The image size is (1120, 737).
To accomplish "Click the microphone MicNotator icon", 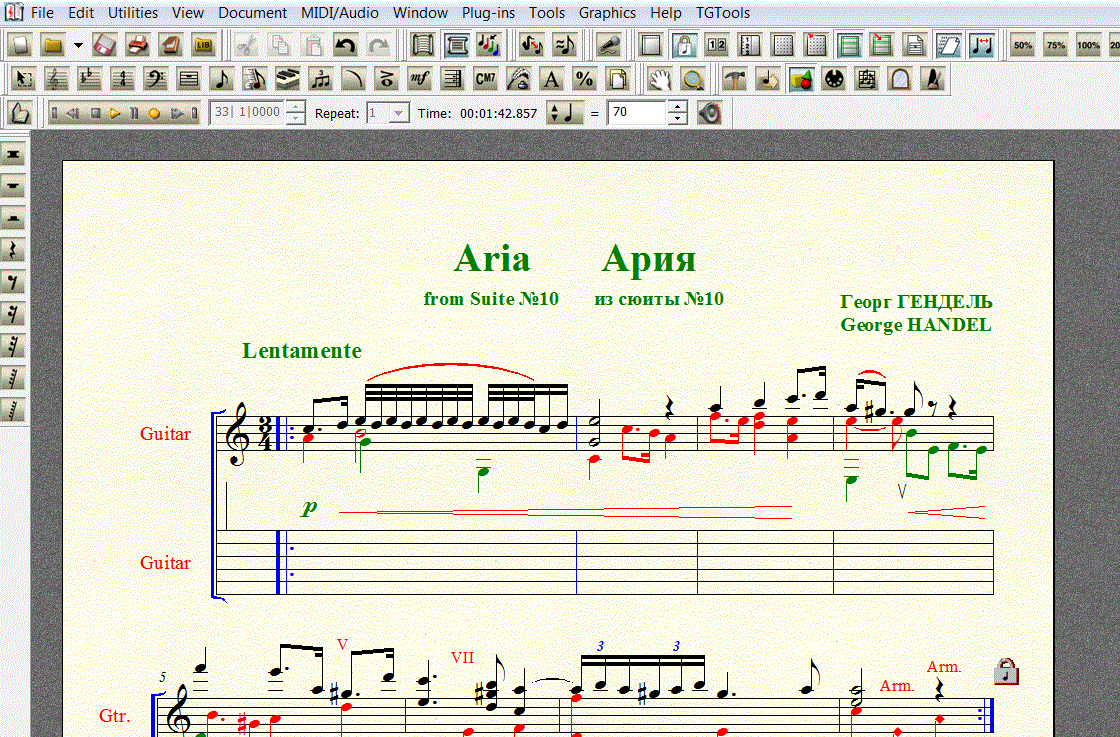I will point(608,45).
